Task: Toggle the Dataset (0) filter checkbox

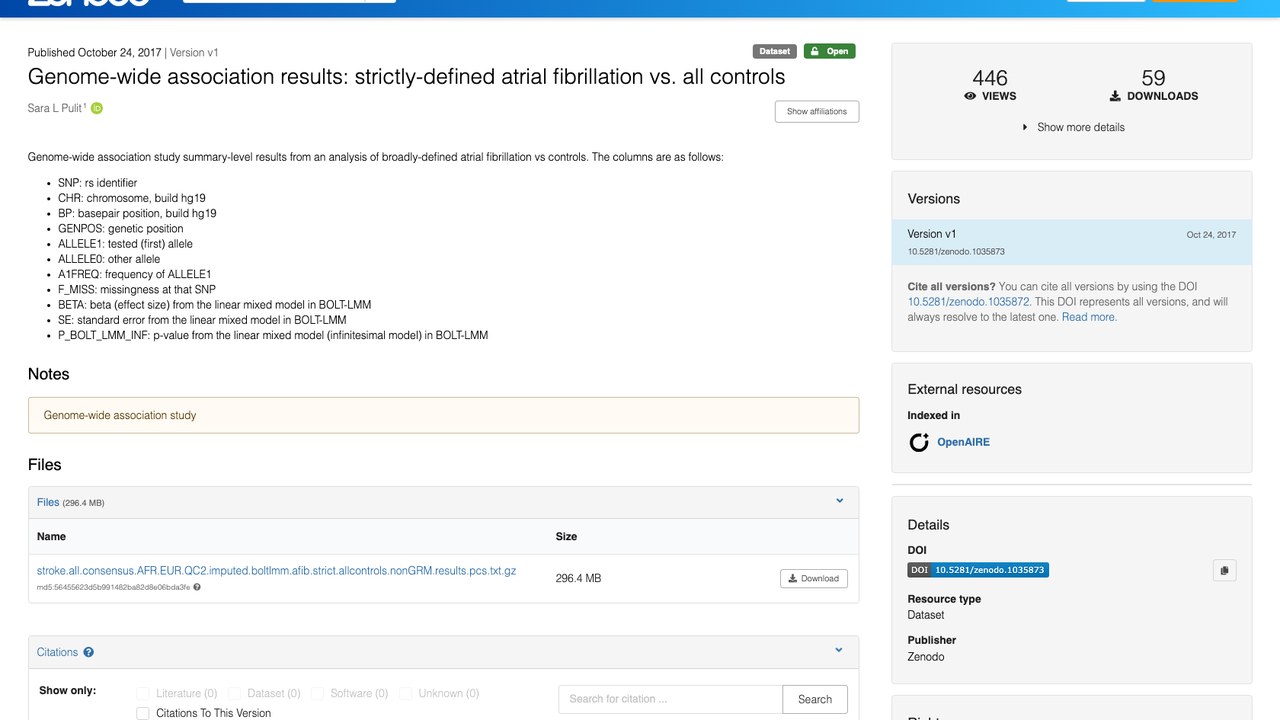Action: coord(234,693)
